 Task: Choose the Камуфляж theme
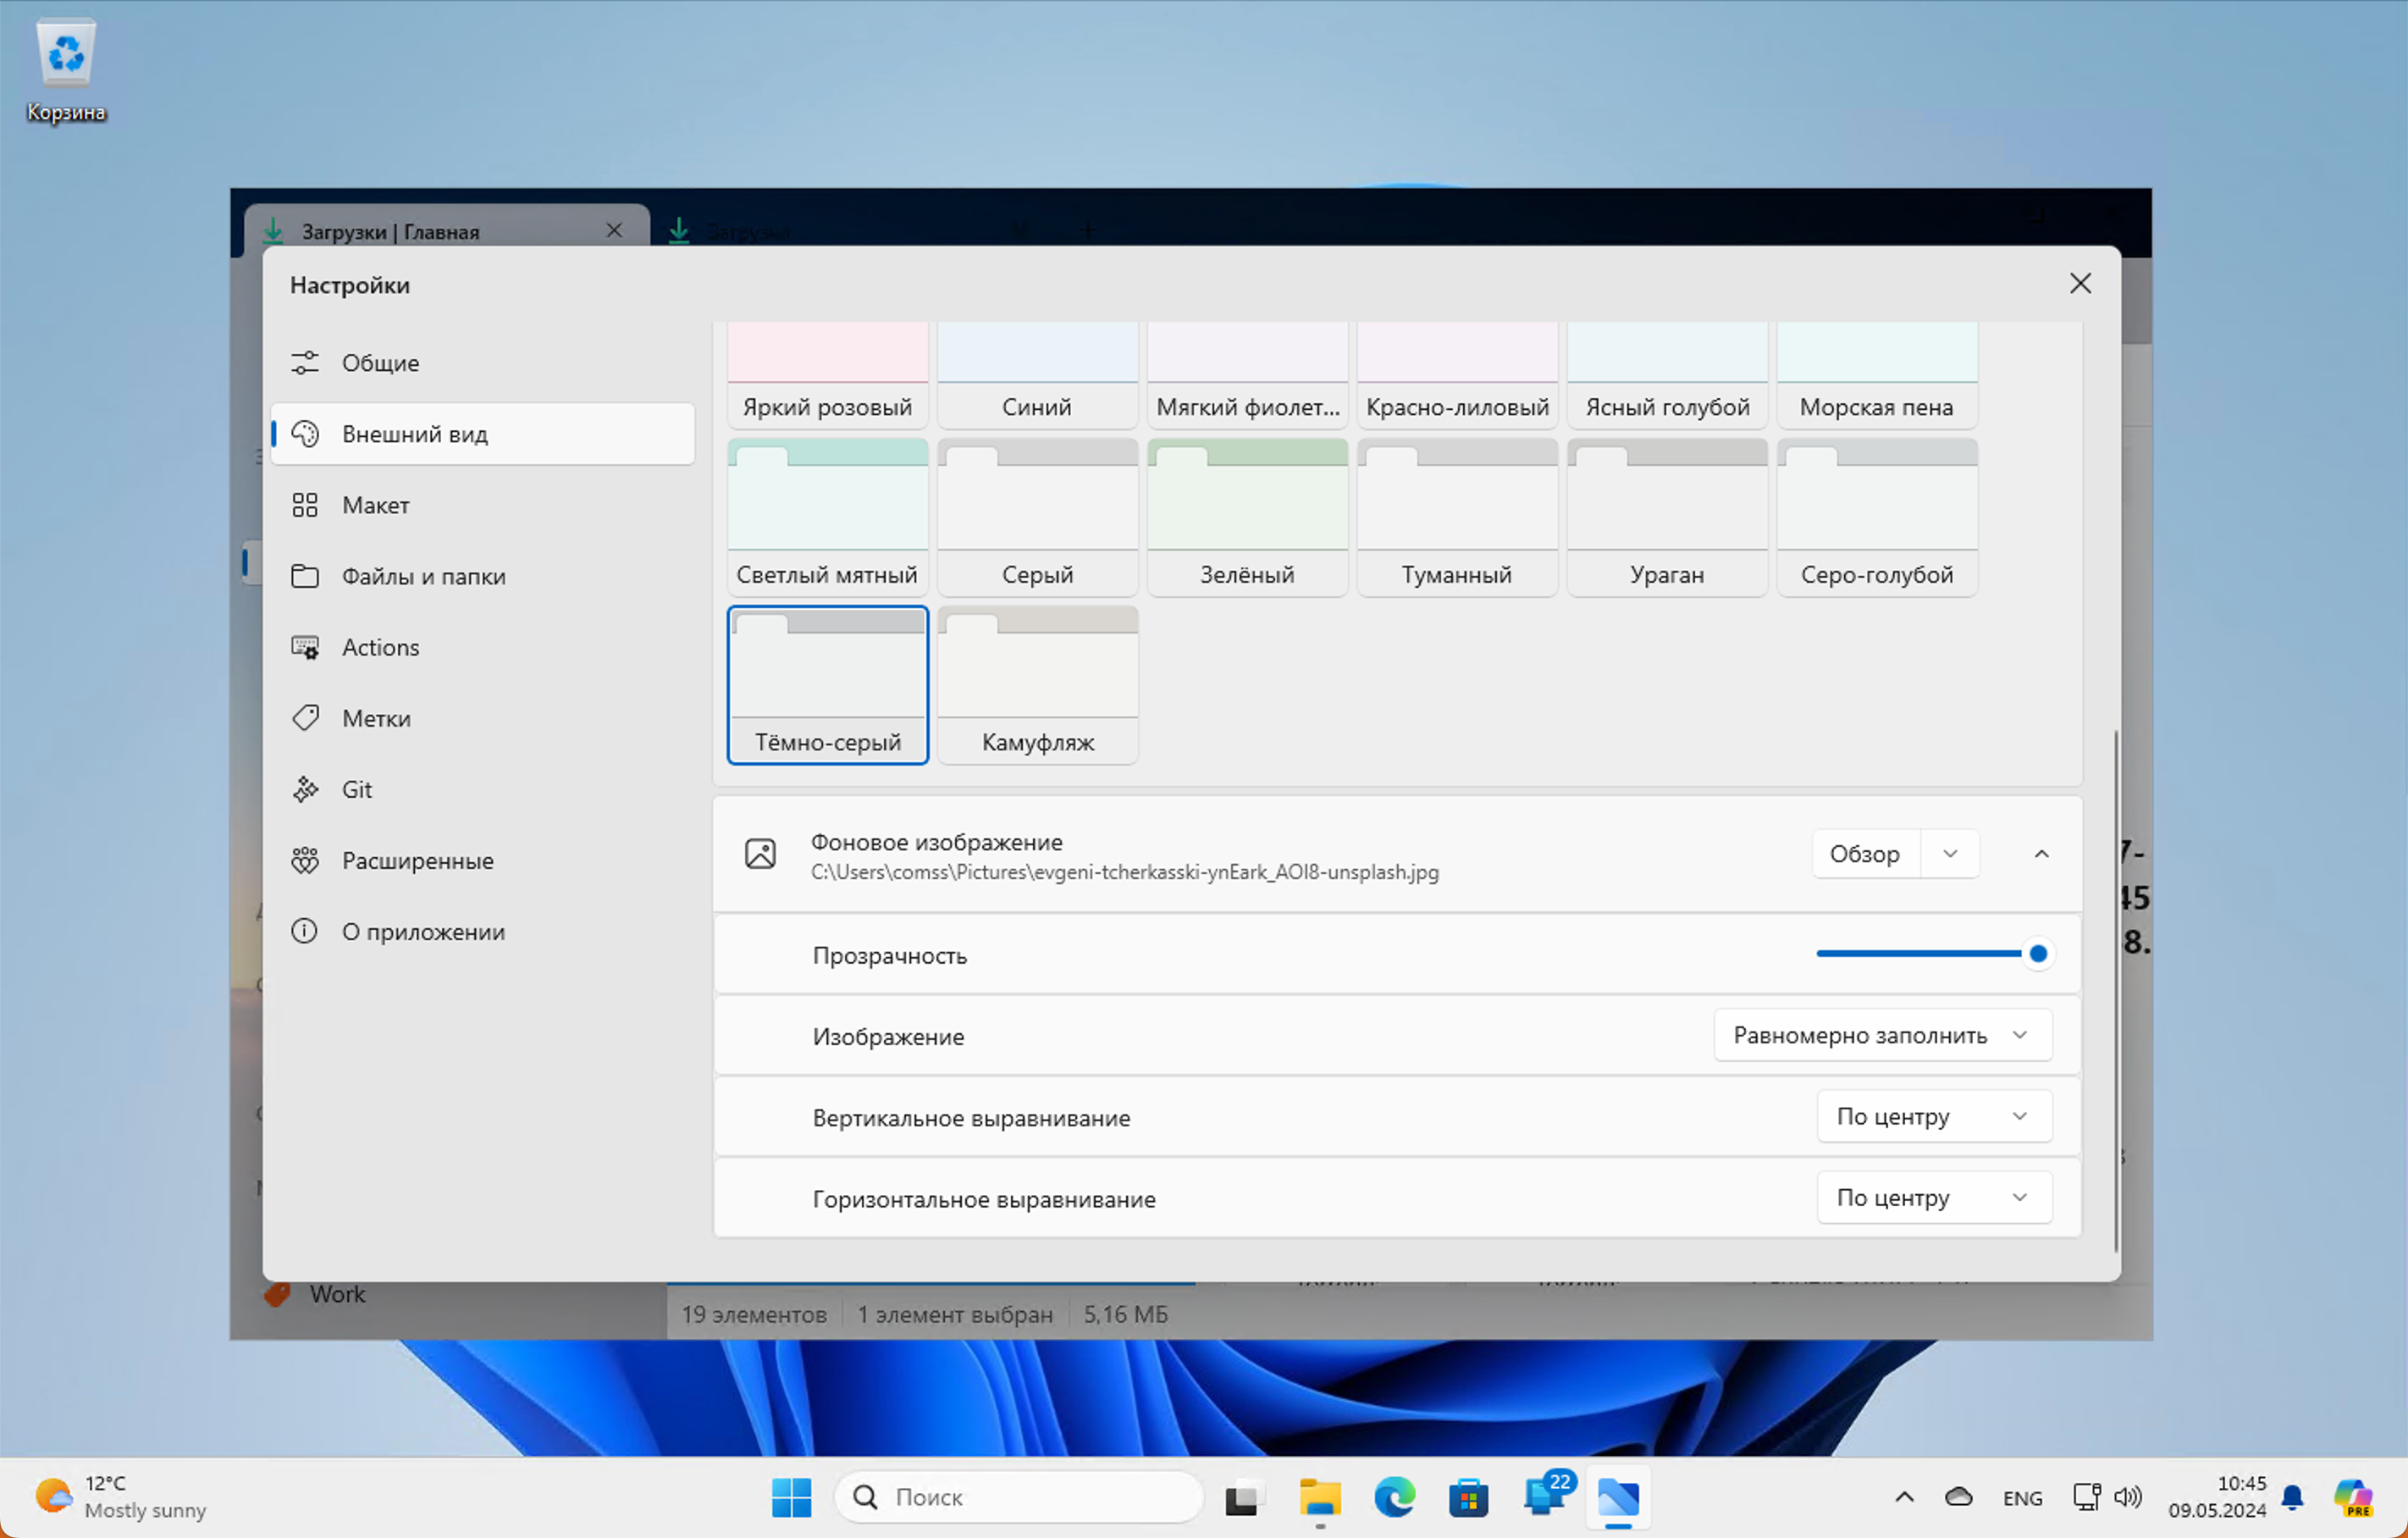(x=1037, y=686)
